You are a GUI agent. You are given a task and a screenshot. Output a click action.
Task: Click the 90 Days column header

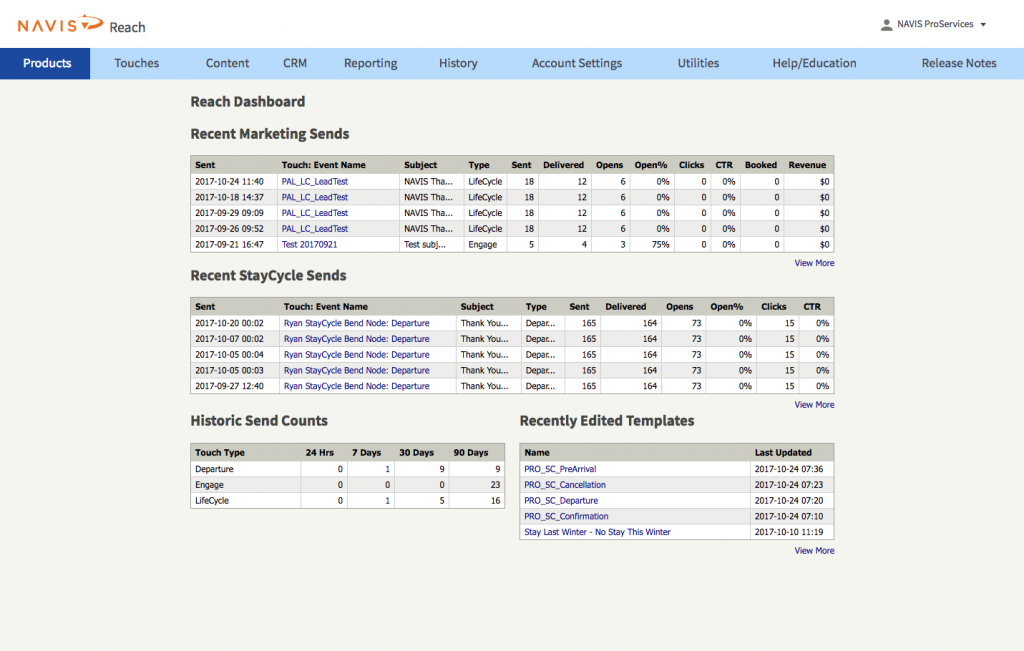tap(471, 453)
